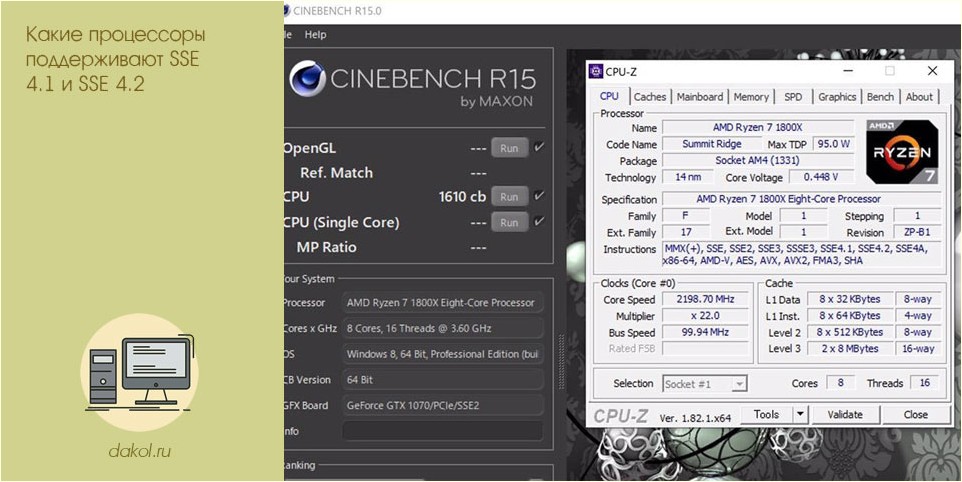The image size is (962, 482).
Task: Click the Ext. Family value '17'
Action: (x=686, y=232)
